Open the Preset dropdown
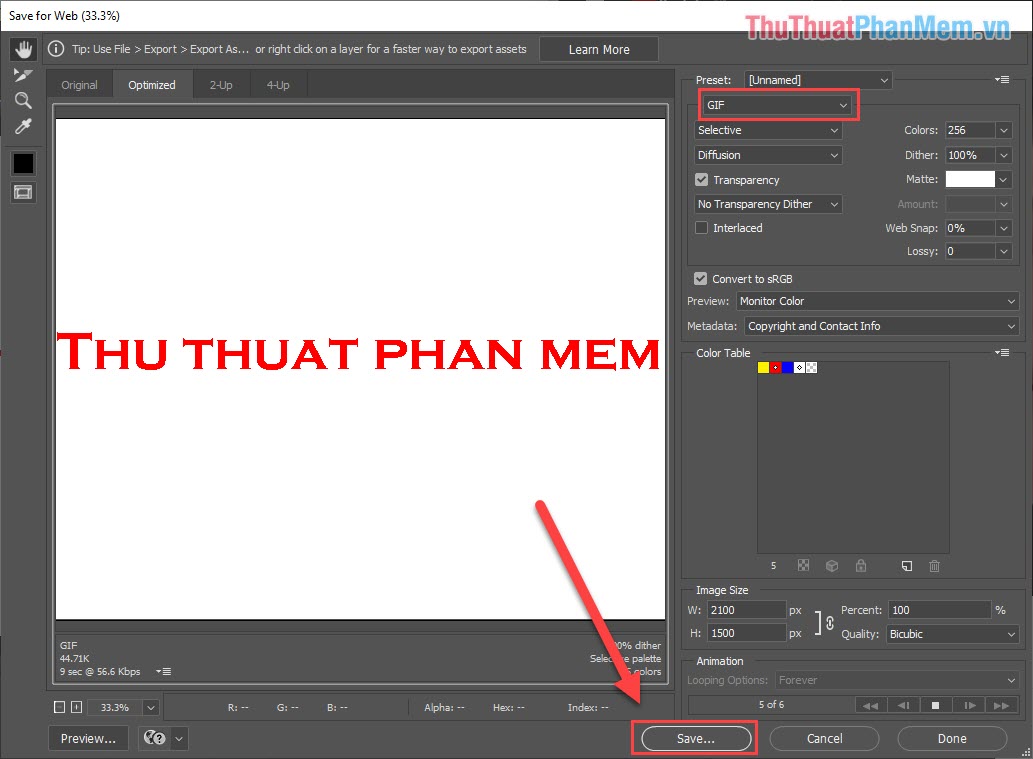 click(x=818, y=79)
